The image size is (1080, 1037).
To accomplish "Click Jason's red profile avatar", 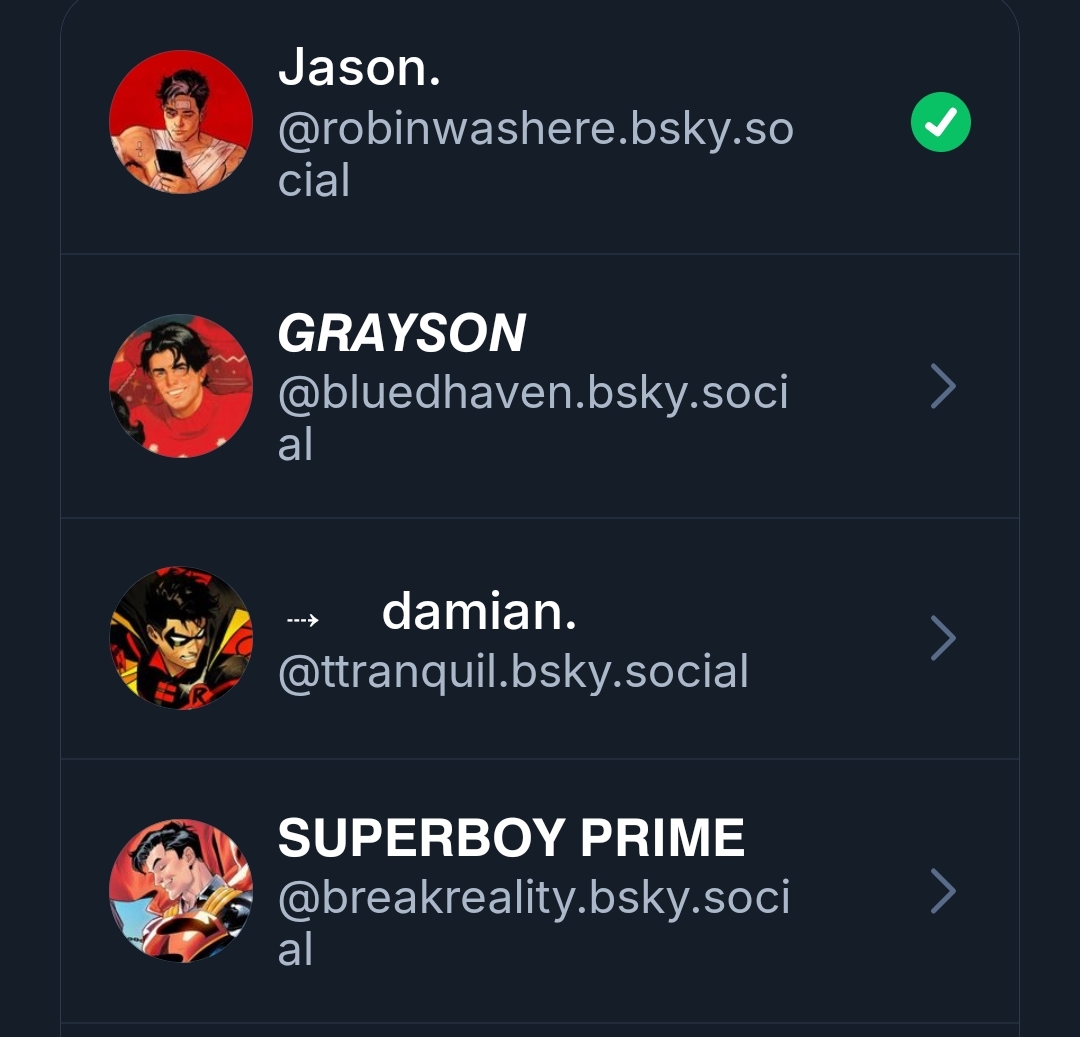I will click(x=180, y=122).
